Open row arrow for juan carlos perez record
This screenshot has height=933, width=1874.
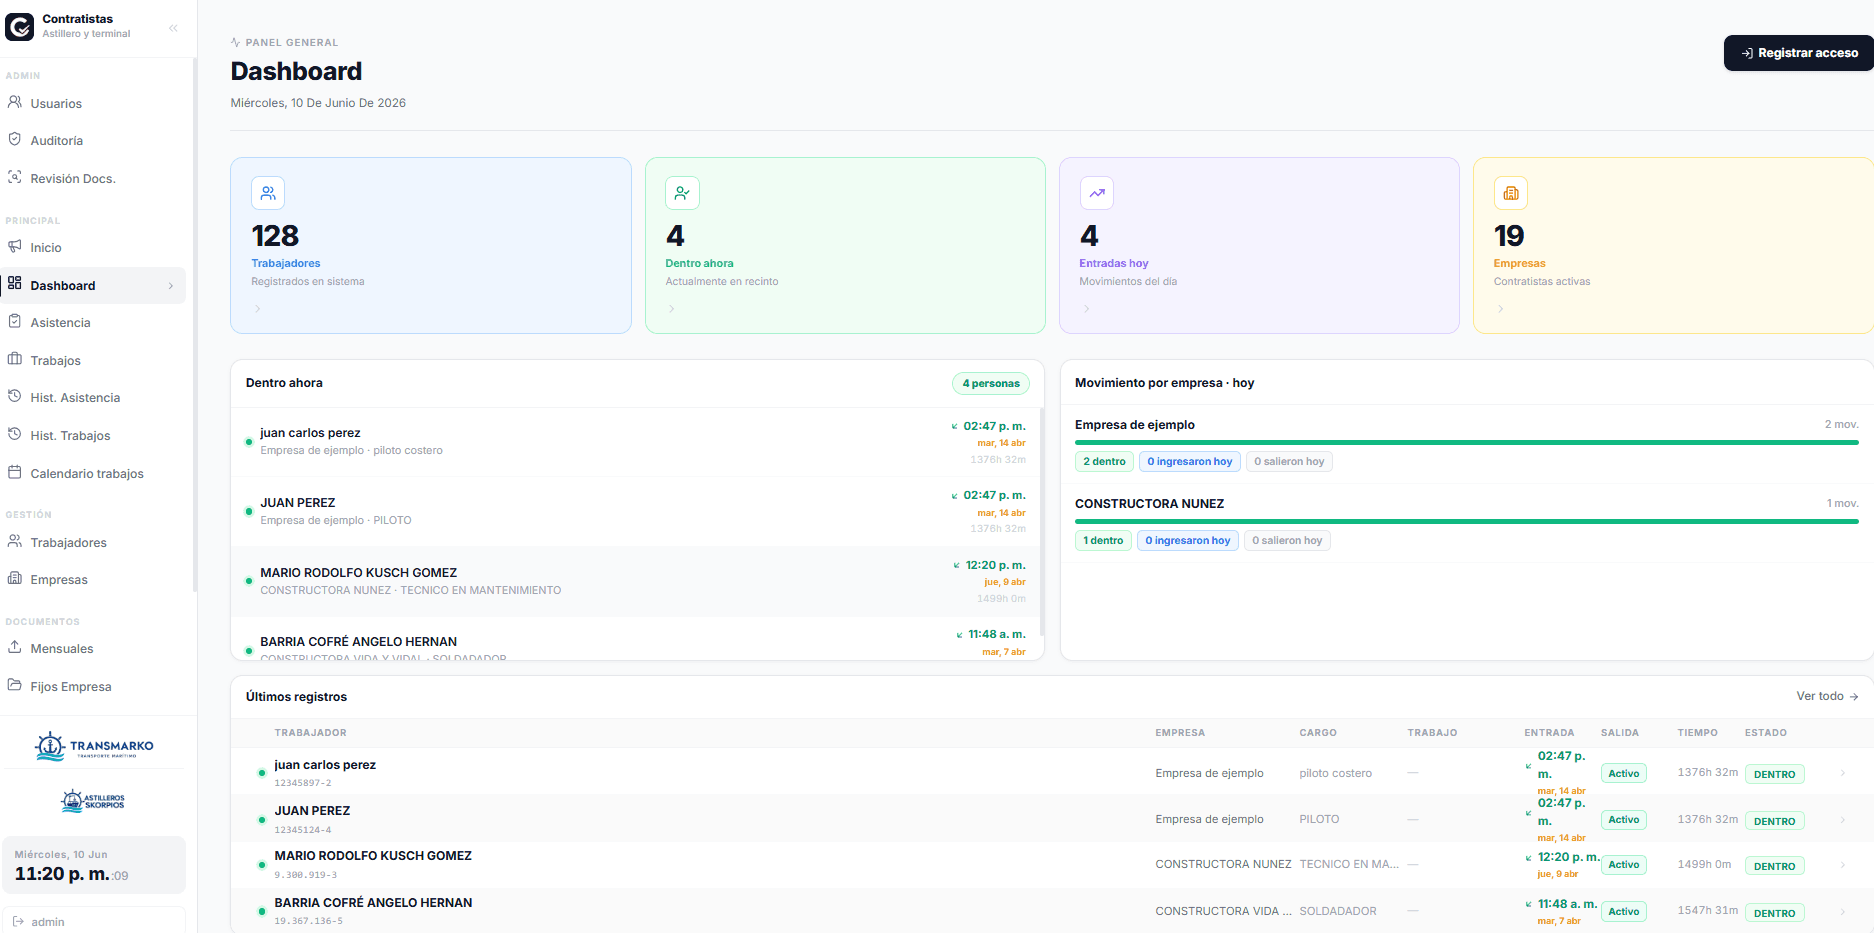click(x=1843, y=773)
